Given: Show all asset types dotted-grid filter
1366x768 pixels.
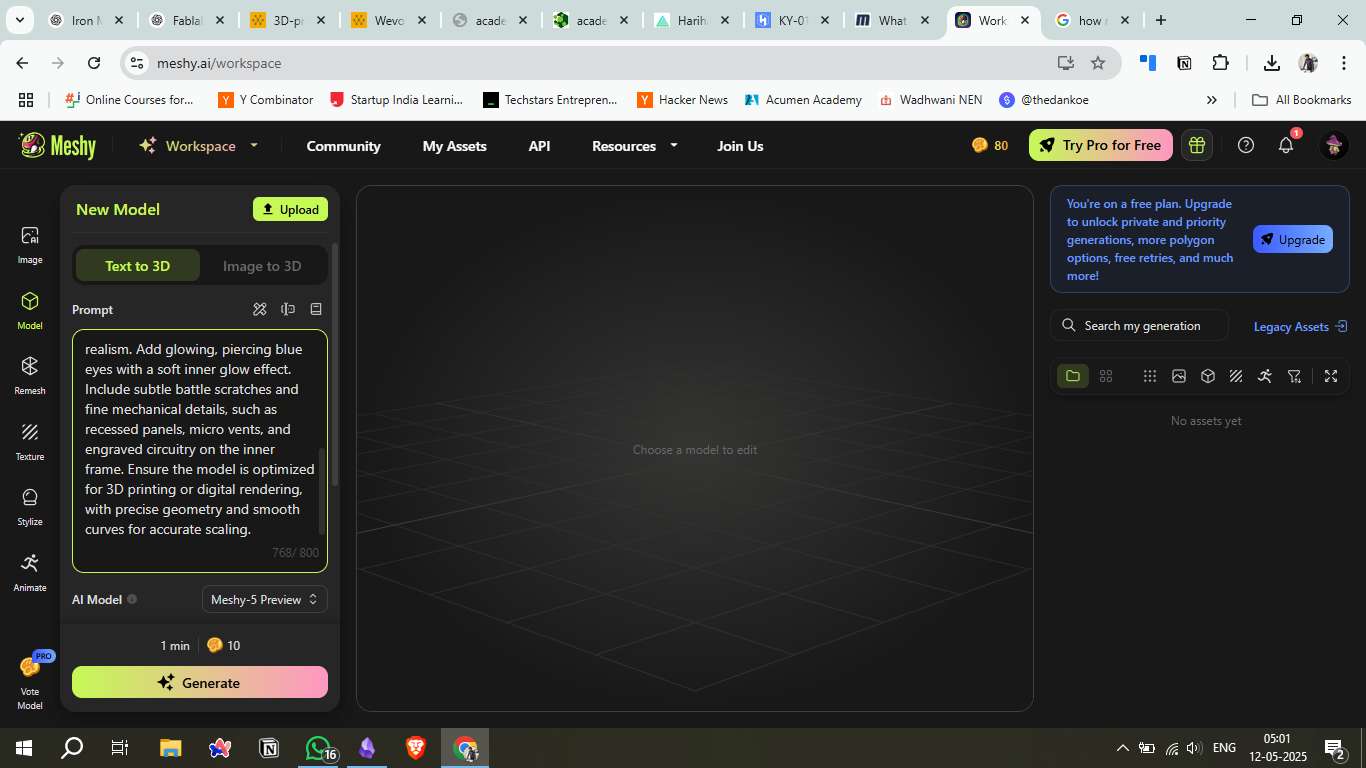Looking at the screenshot, I should (x=1150, y=376).
